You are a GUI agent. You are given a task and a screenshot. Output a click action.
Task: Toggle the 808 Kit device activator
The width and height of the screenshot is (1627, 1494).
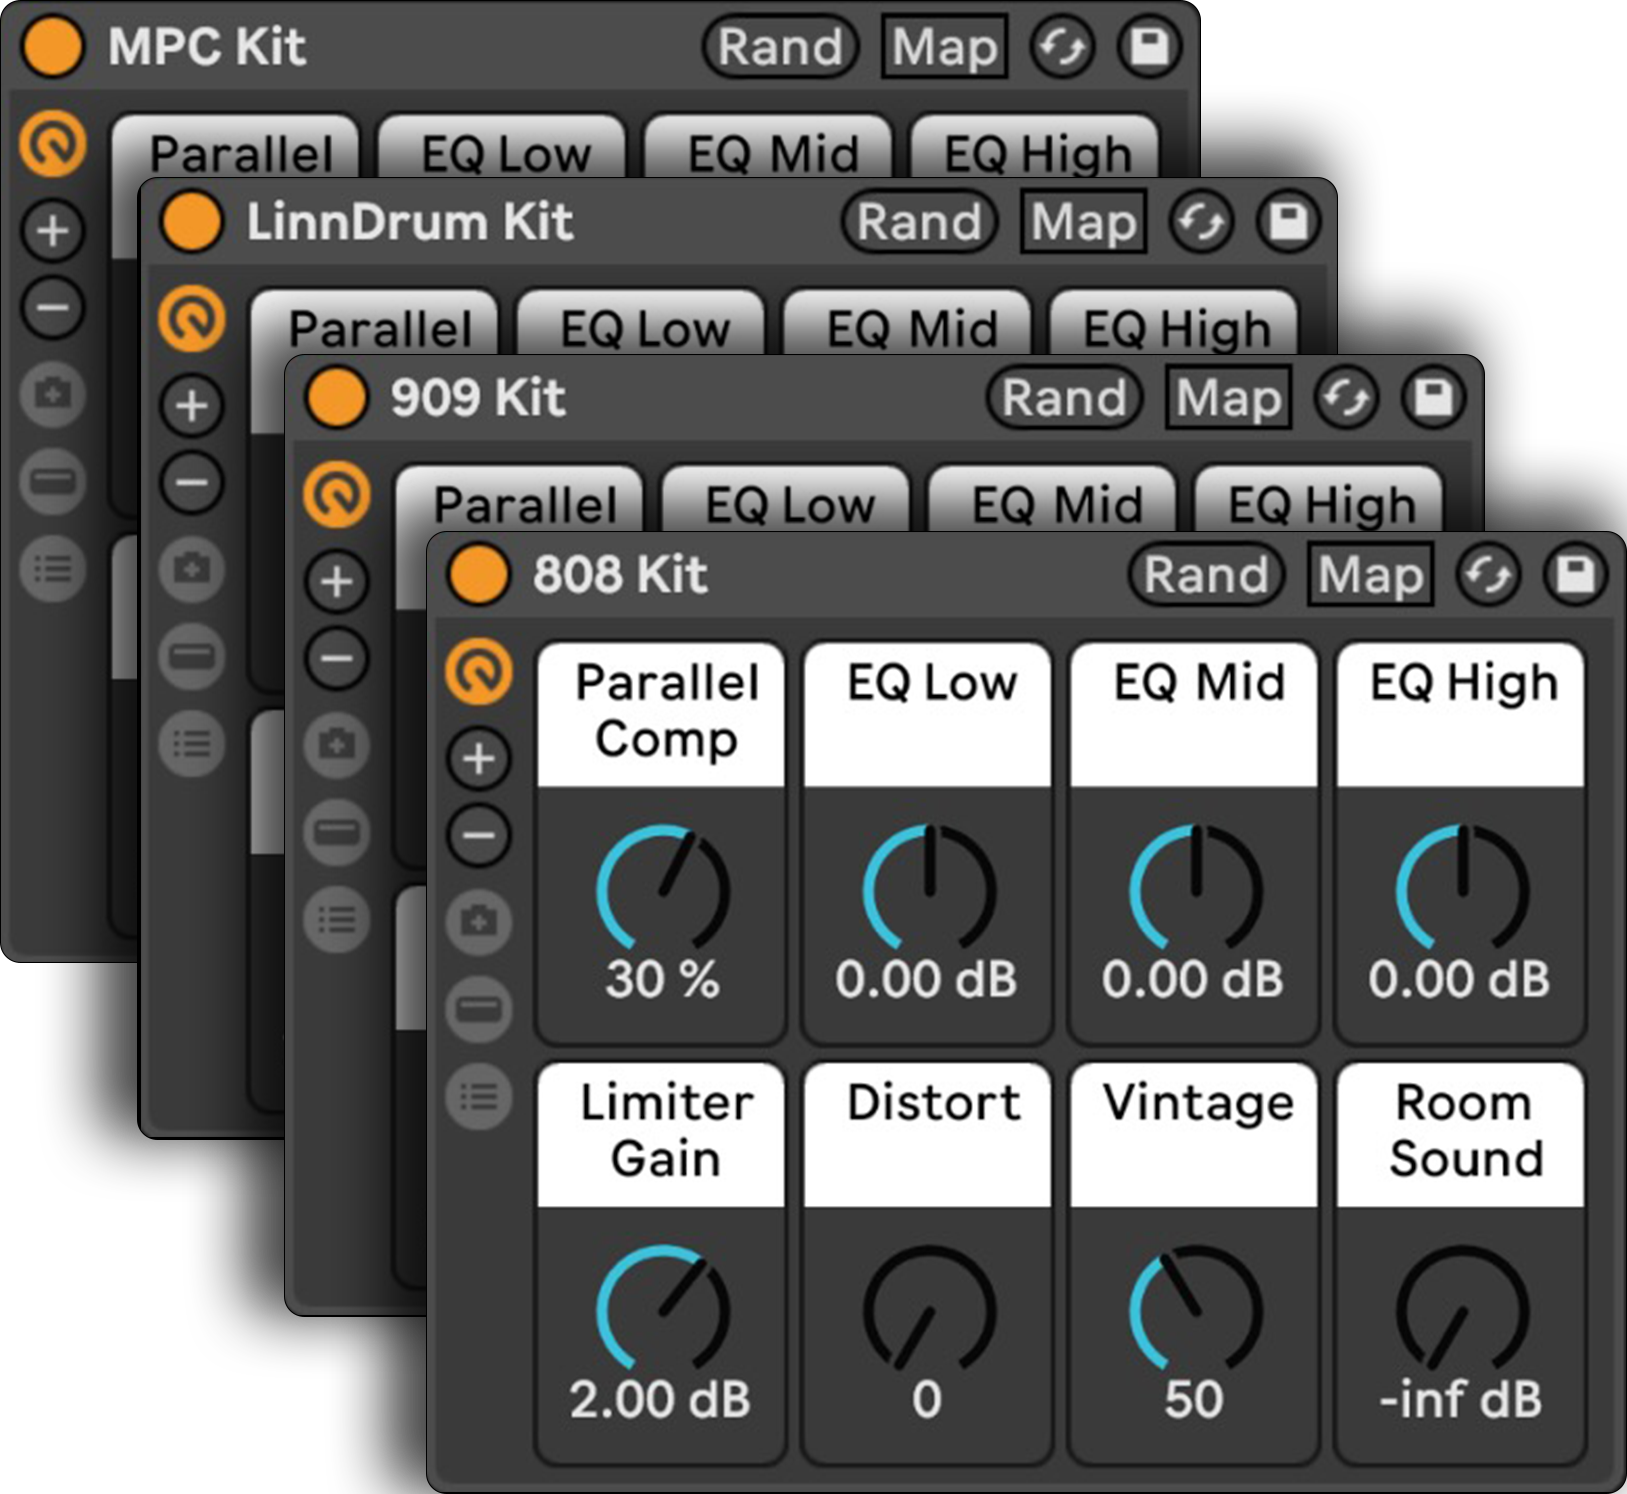(x=478, y=575)
